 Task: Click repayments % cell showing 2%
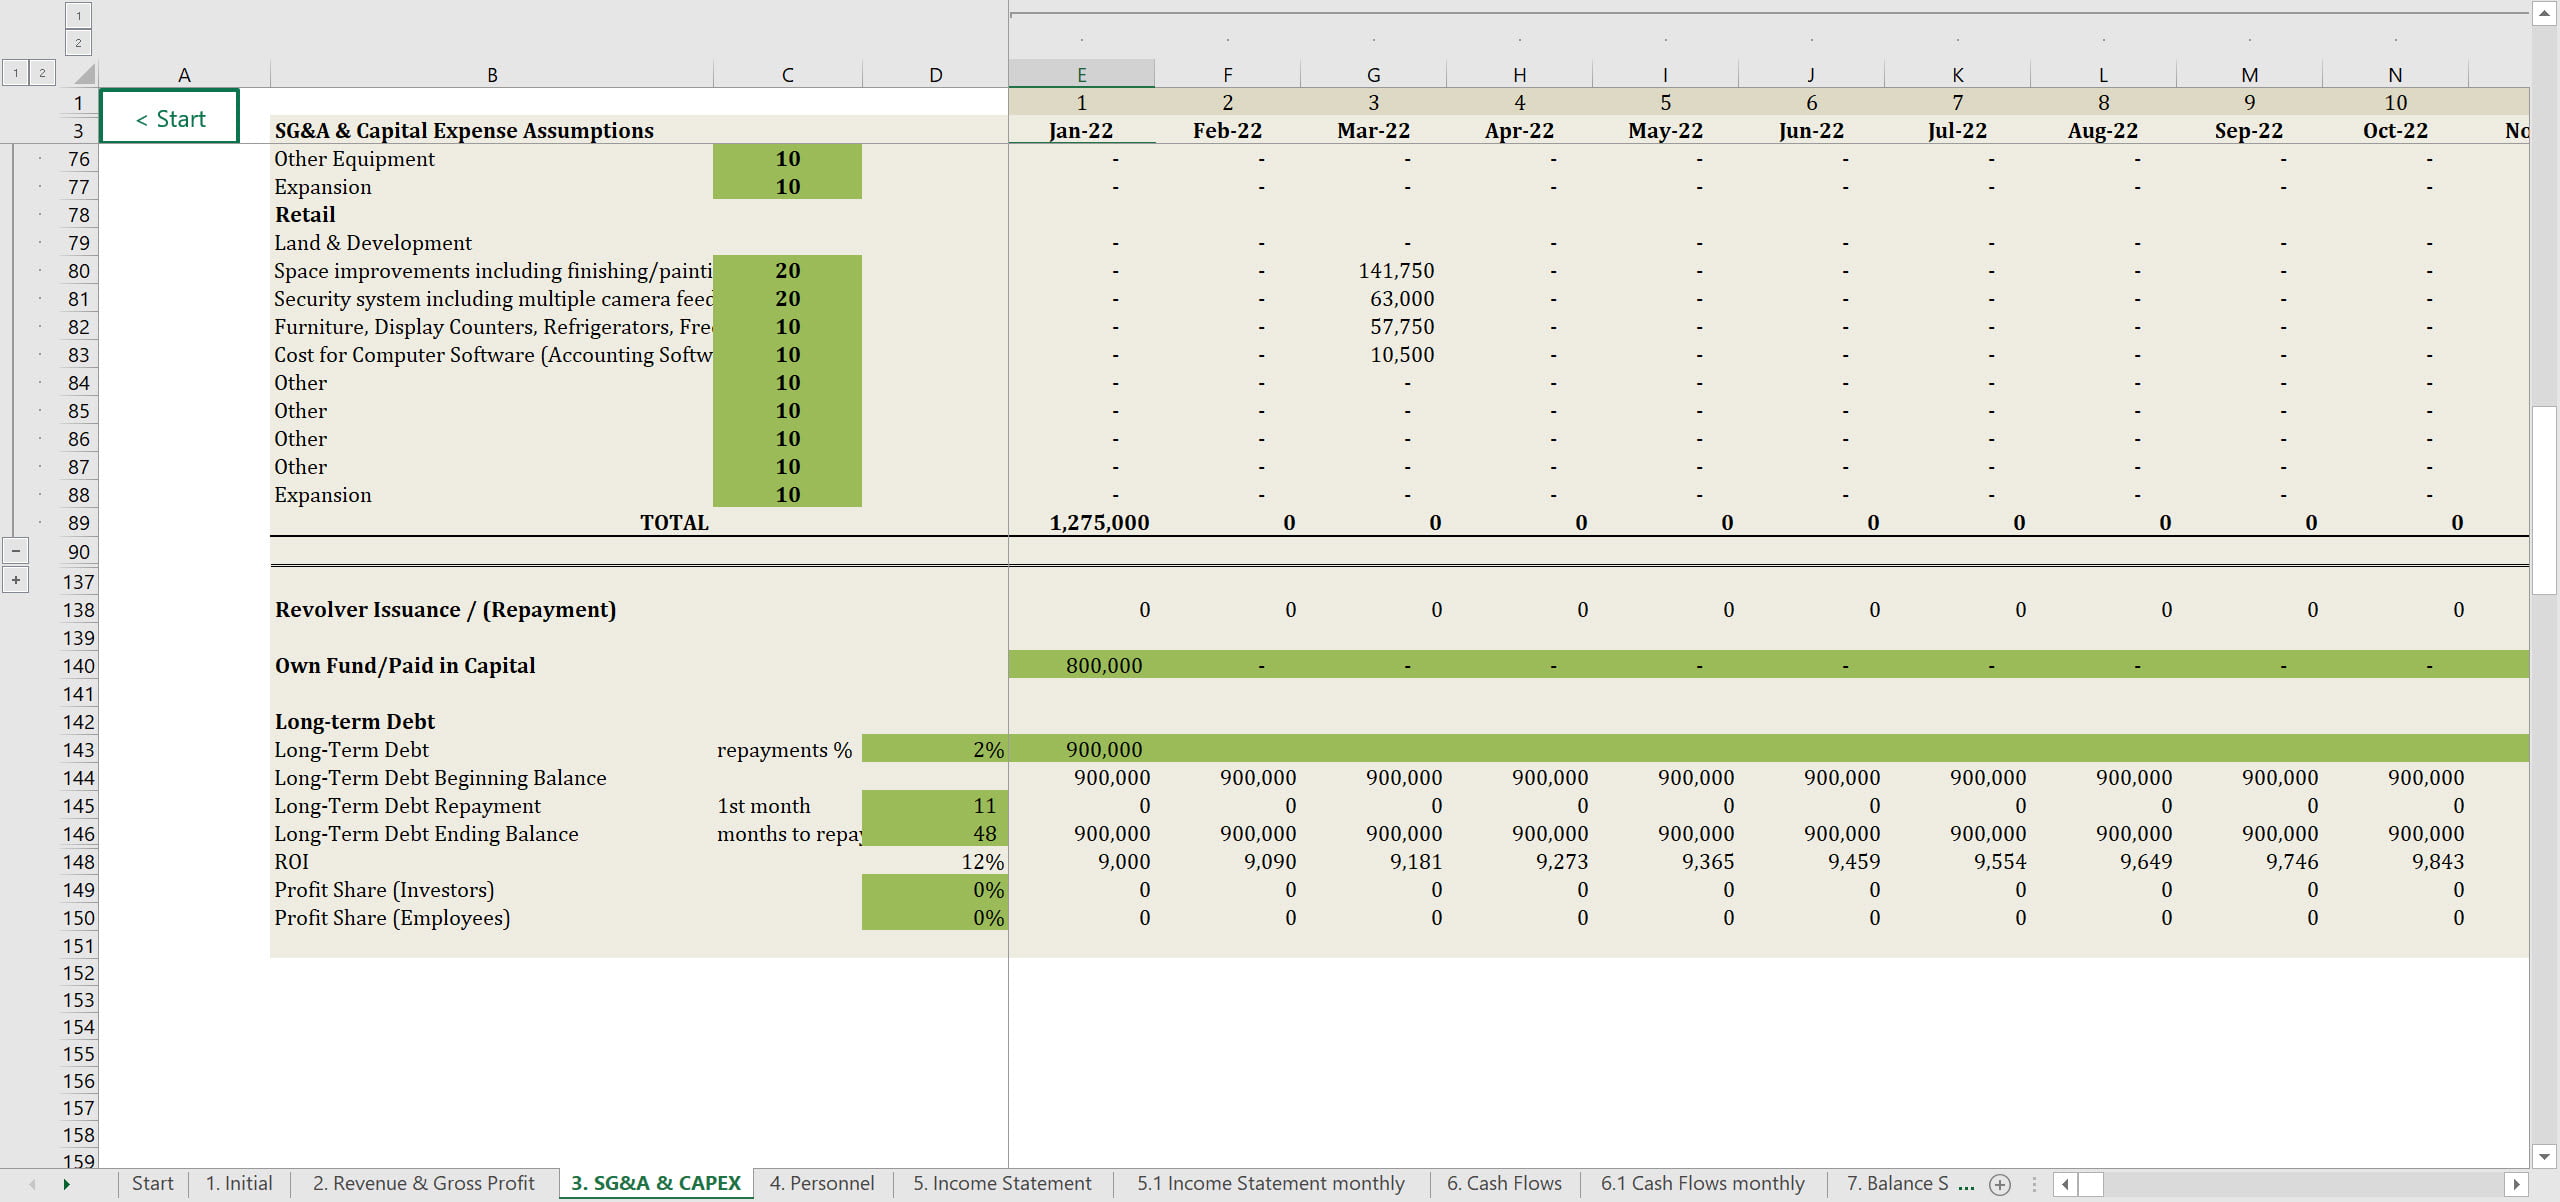(934, 750)
